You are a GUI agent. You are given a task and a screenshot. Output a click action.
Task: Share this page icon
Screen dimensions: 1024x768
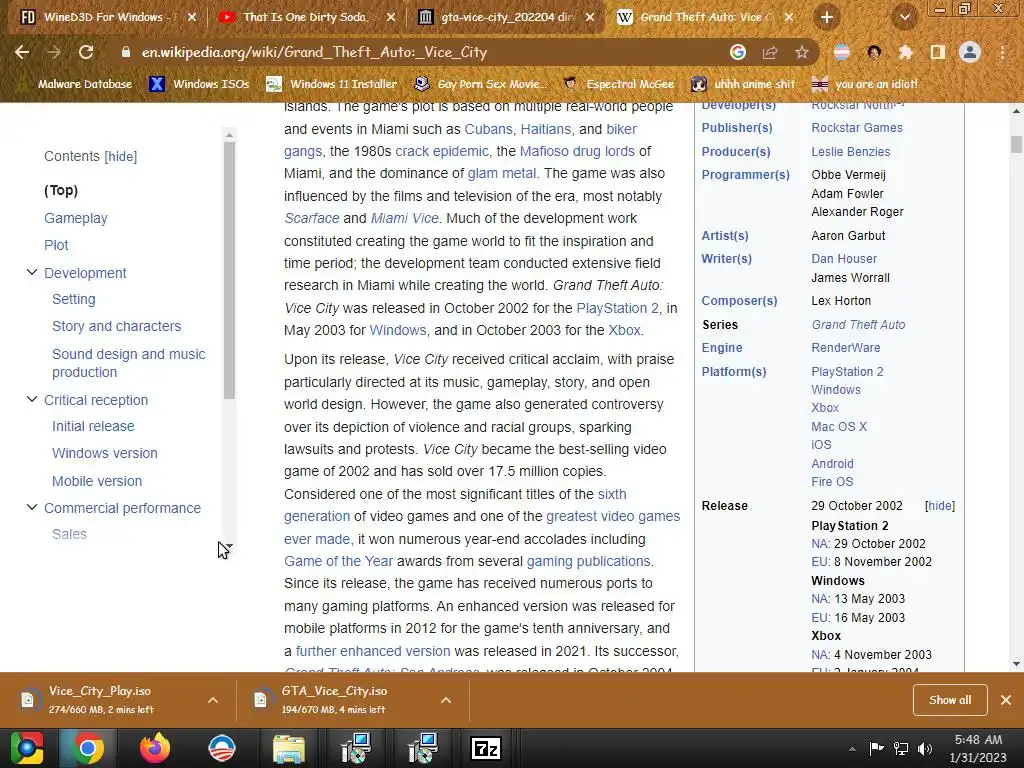pyautogui.click(x=770, y=52)
